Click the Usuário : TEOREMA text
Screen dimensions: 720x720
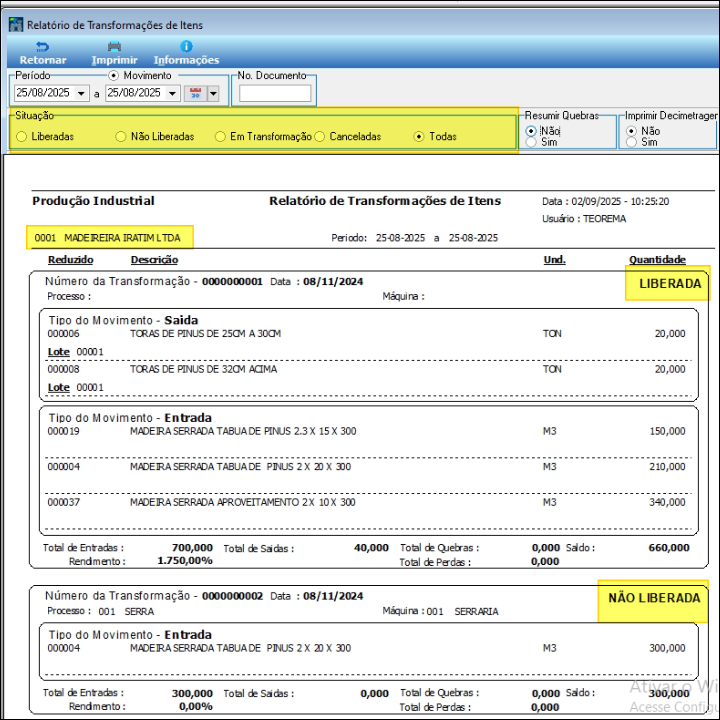[x=584, y=219]
